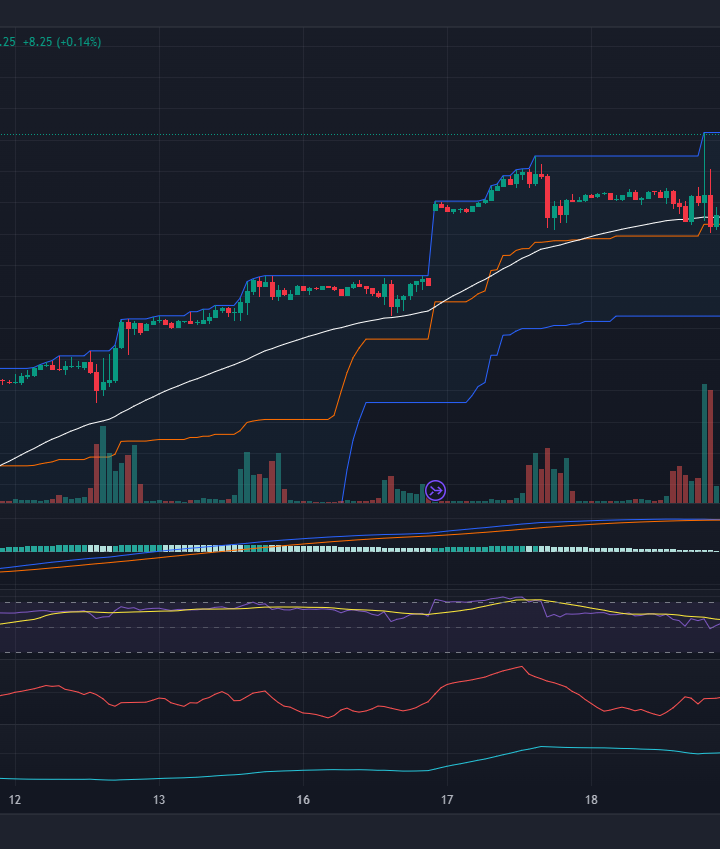Click the +8.25 (+0.14%) price change readout
720x849 pixels.
pos(62,42)
